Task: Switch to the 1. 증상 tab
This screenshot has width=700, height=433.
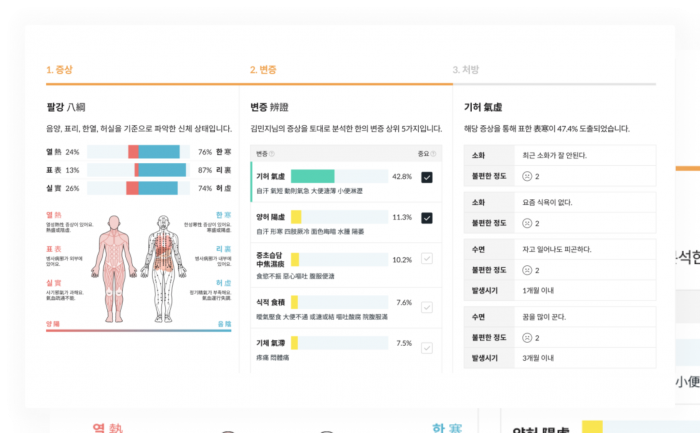Action: click(x=60, y=70)
